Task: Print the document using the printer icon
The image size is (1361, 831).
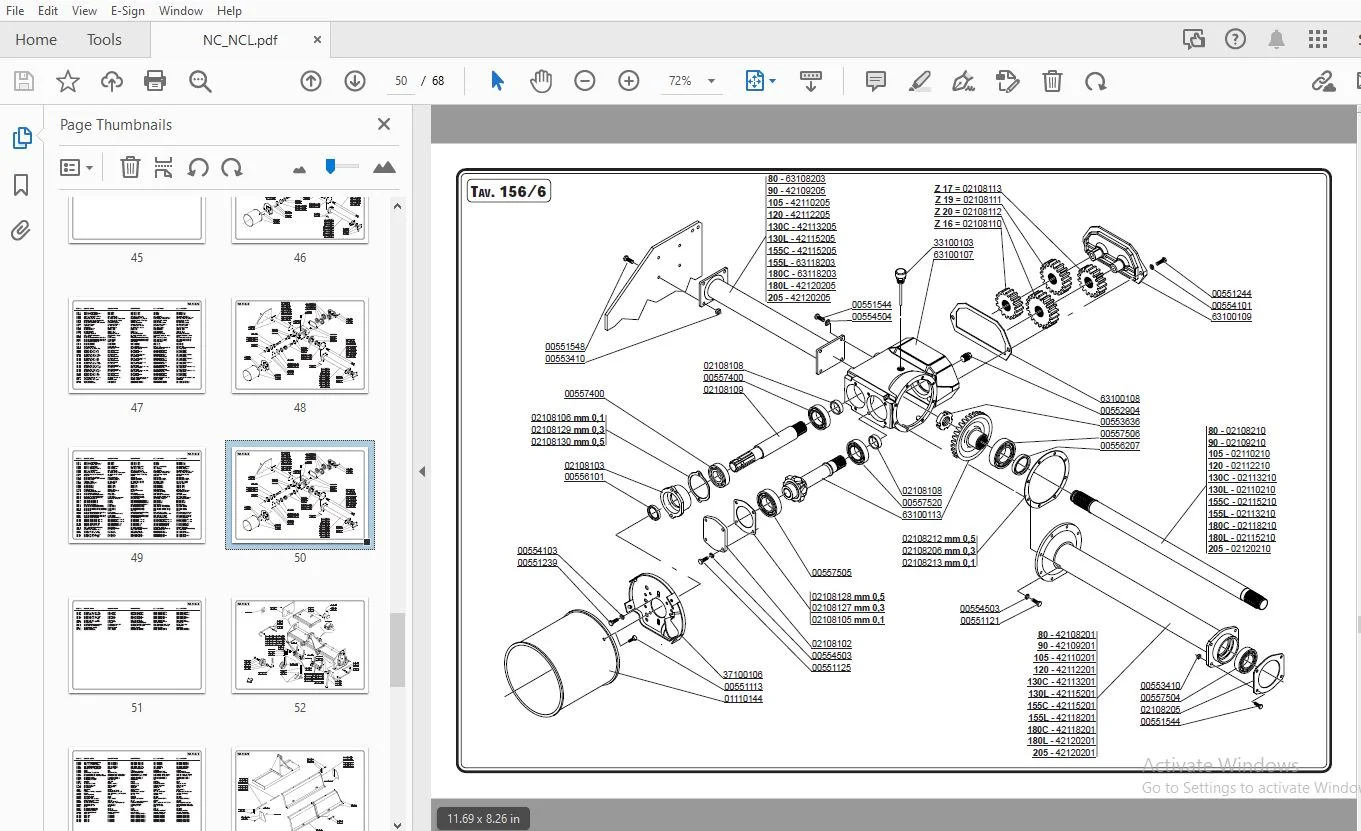Action: (x=155, y=81)
